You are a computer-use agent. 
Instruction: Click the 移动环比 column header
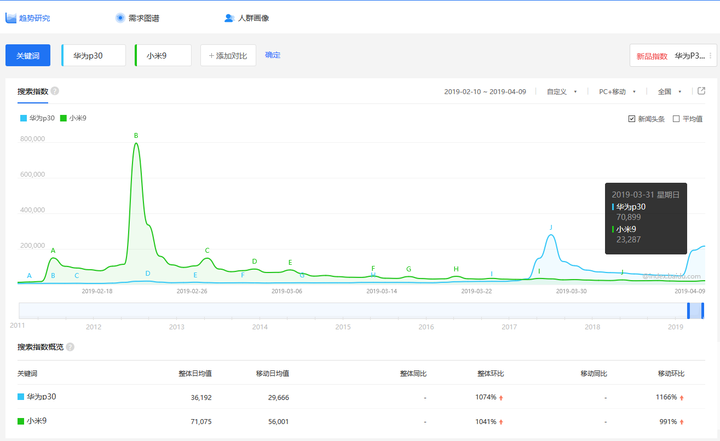pos(671,373)
